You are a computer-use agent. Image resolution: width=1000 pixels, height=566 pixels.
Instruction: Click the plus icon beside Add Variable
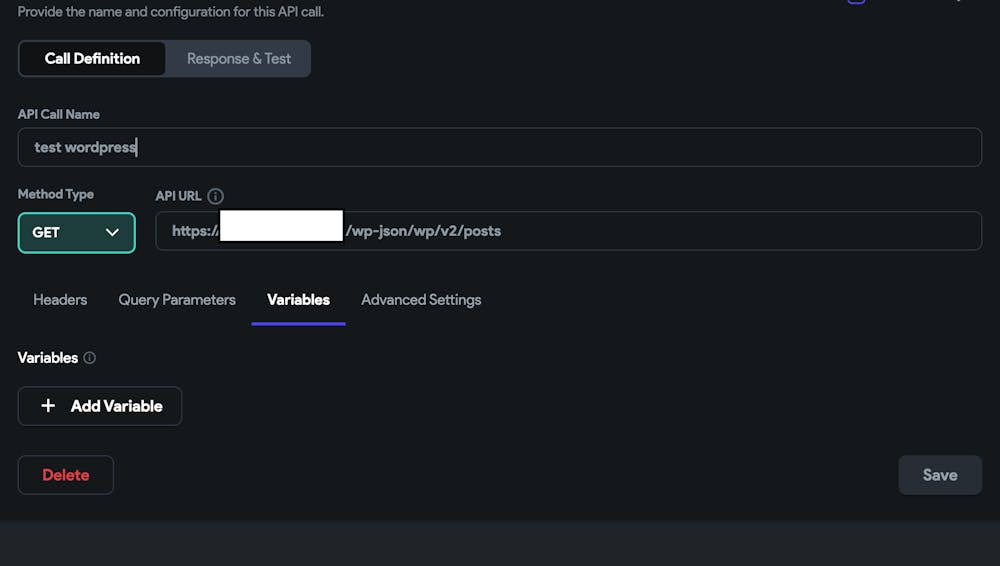click(48, 406)
